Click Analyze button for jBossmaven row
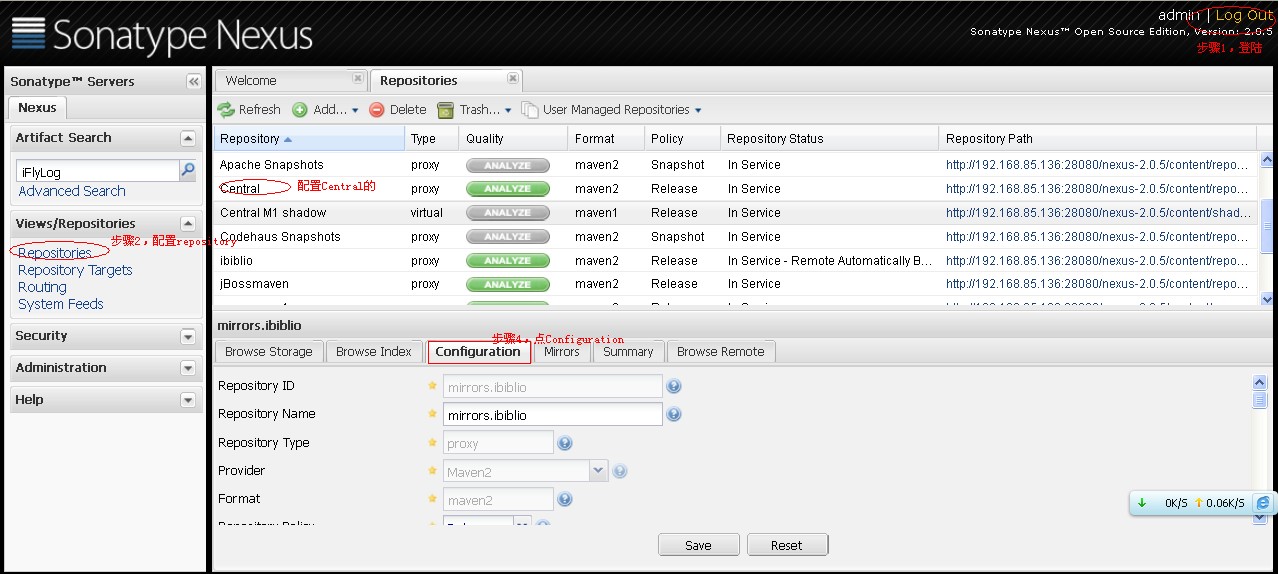This screenshot has height=574, width=1278. click(x=508, y=284)
